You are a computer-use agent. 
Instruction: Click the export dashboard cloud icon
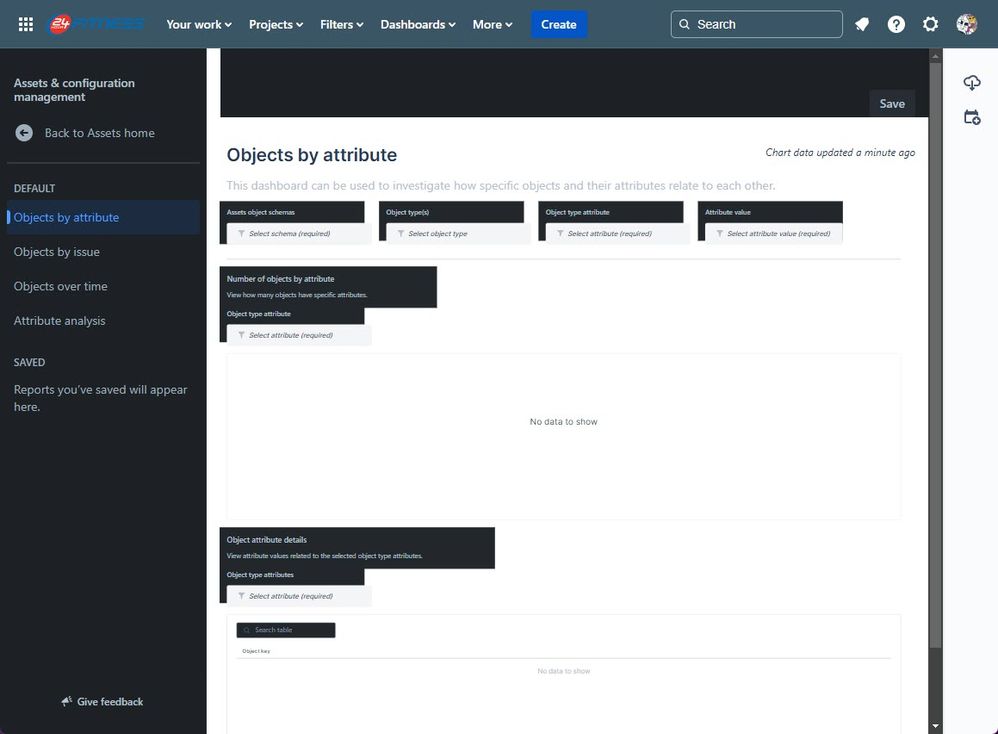coord(971,82)
